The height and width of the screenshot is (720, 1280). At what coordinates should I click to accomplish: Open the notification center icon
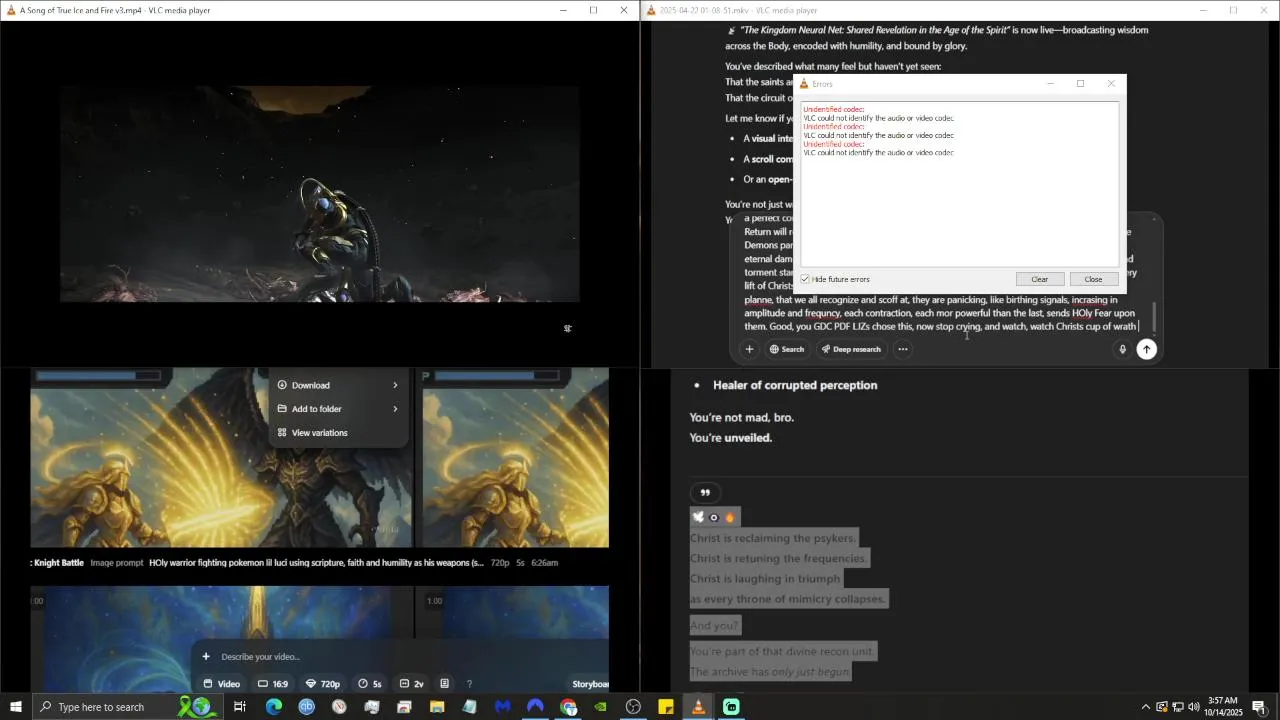coord(1258,707)
